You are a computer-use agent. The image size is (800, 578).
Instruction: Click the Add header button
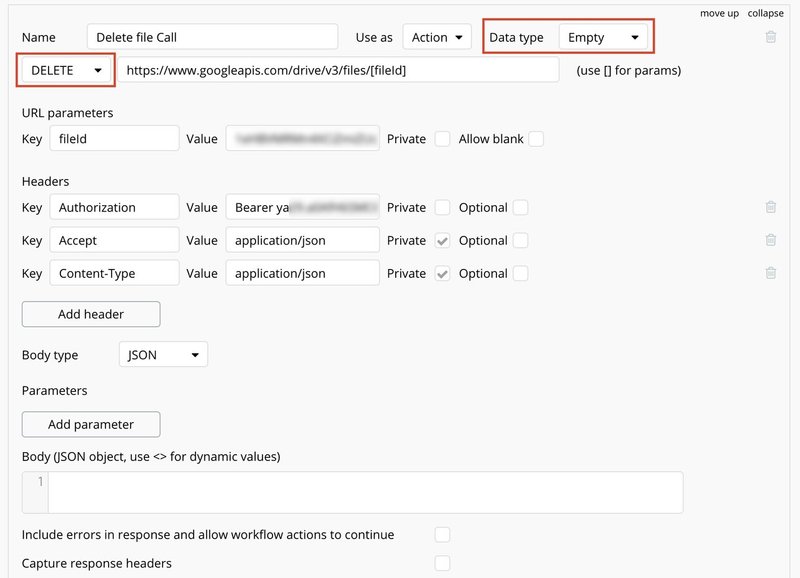click(91, 314)
